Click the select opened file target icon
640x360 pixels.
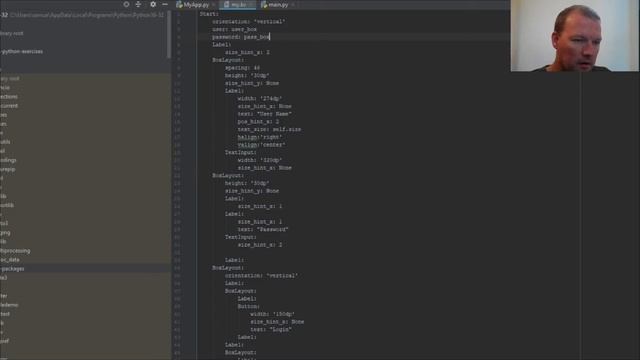[x=126, y=4]
